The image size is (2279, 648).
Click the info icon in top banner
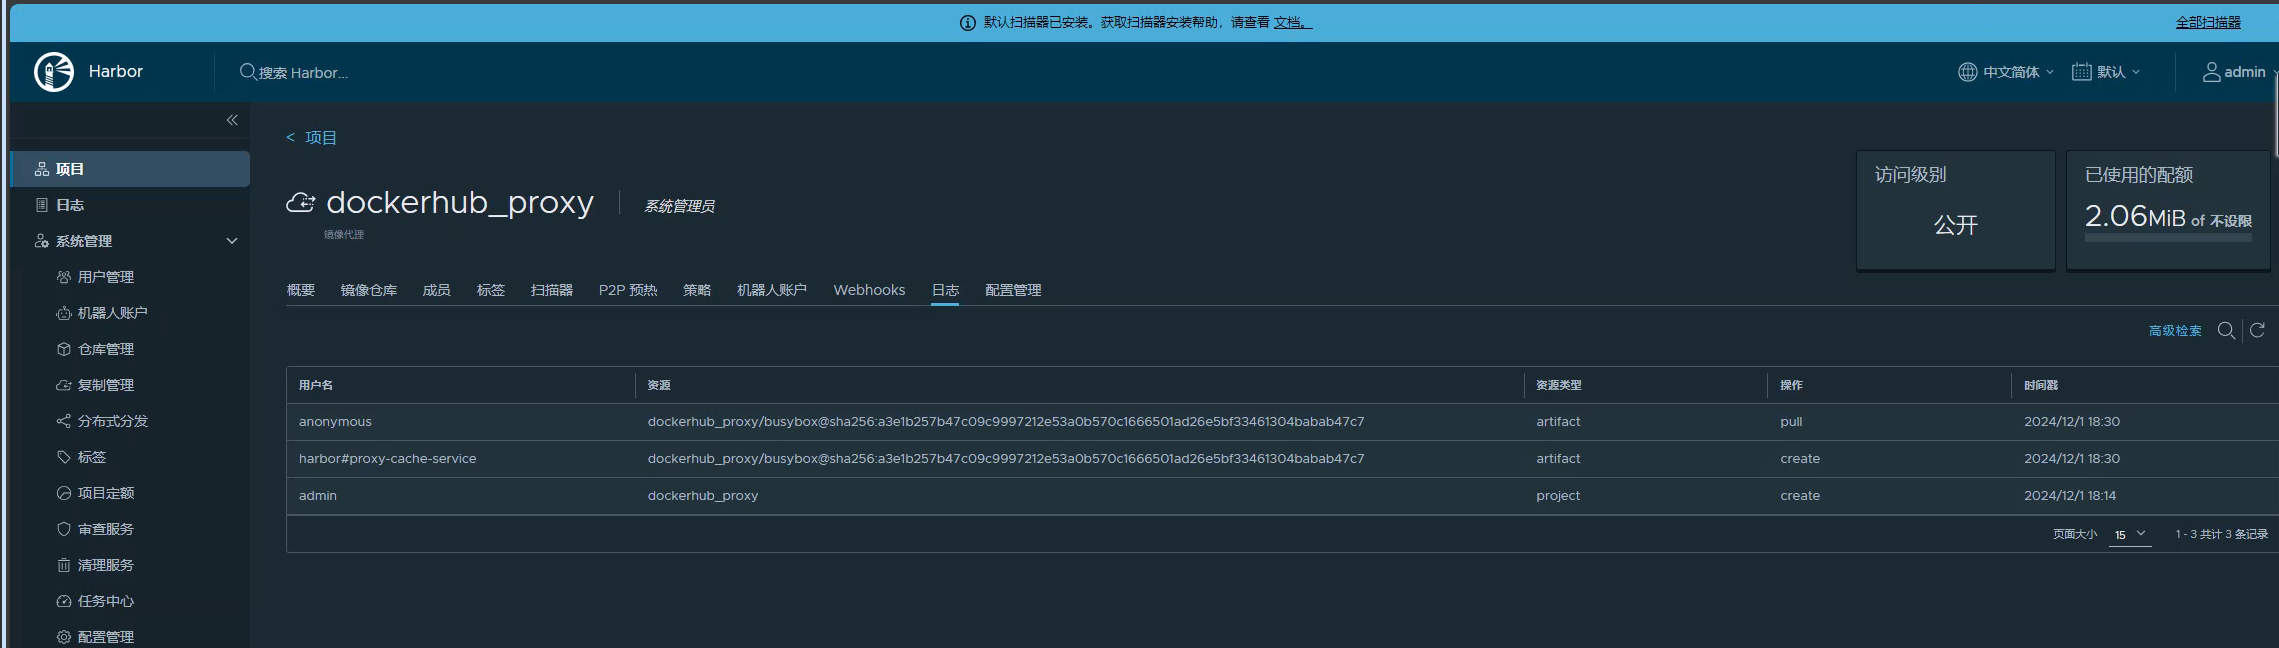click(967, 23)
